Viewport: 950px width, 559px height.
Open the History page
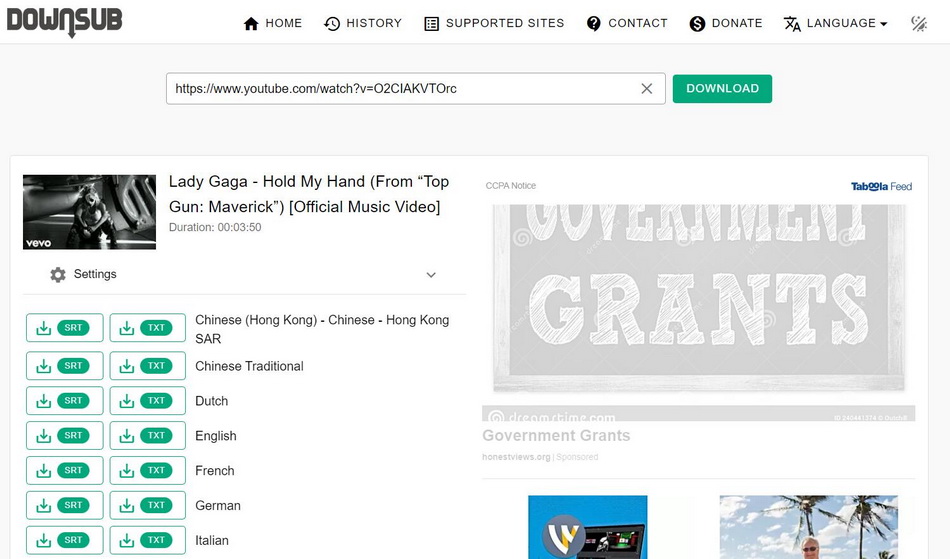pos(363,23)
